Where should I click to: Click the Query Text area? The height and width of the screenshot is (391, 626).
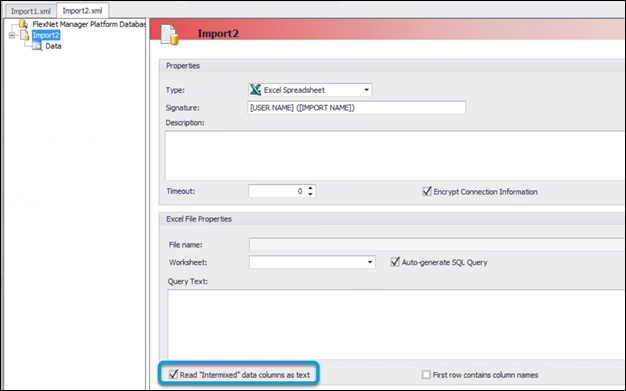396,325
